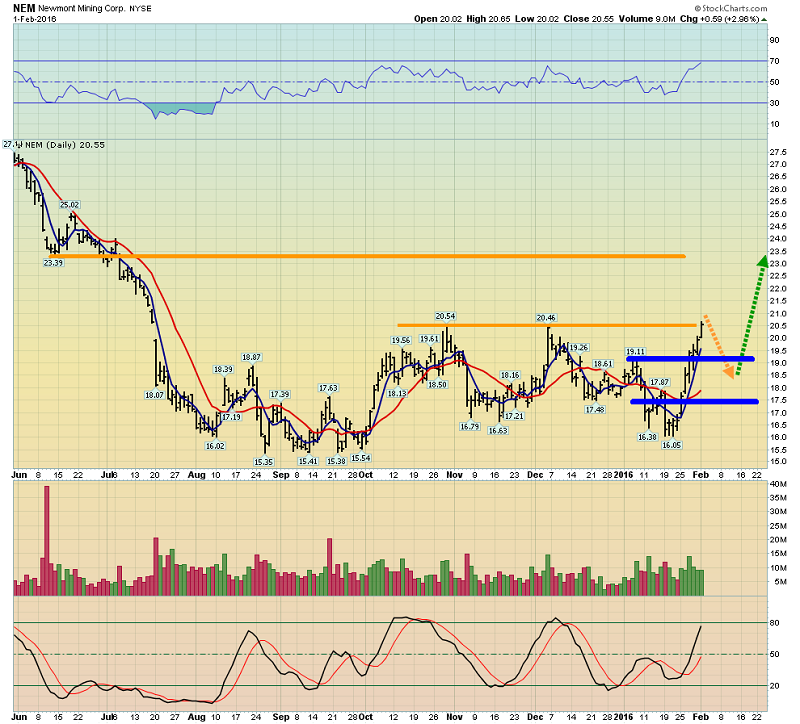Click the 17.87 price label

point(659,382)
